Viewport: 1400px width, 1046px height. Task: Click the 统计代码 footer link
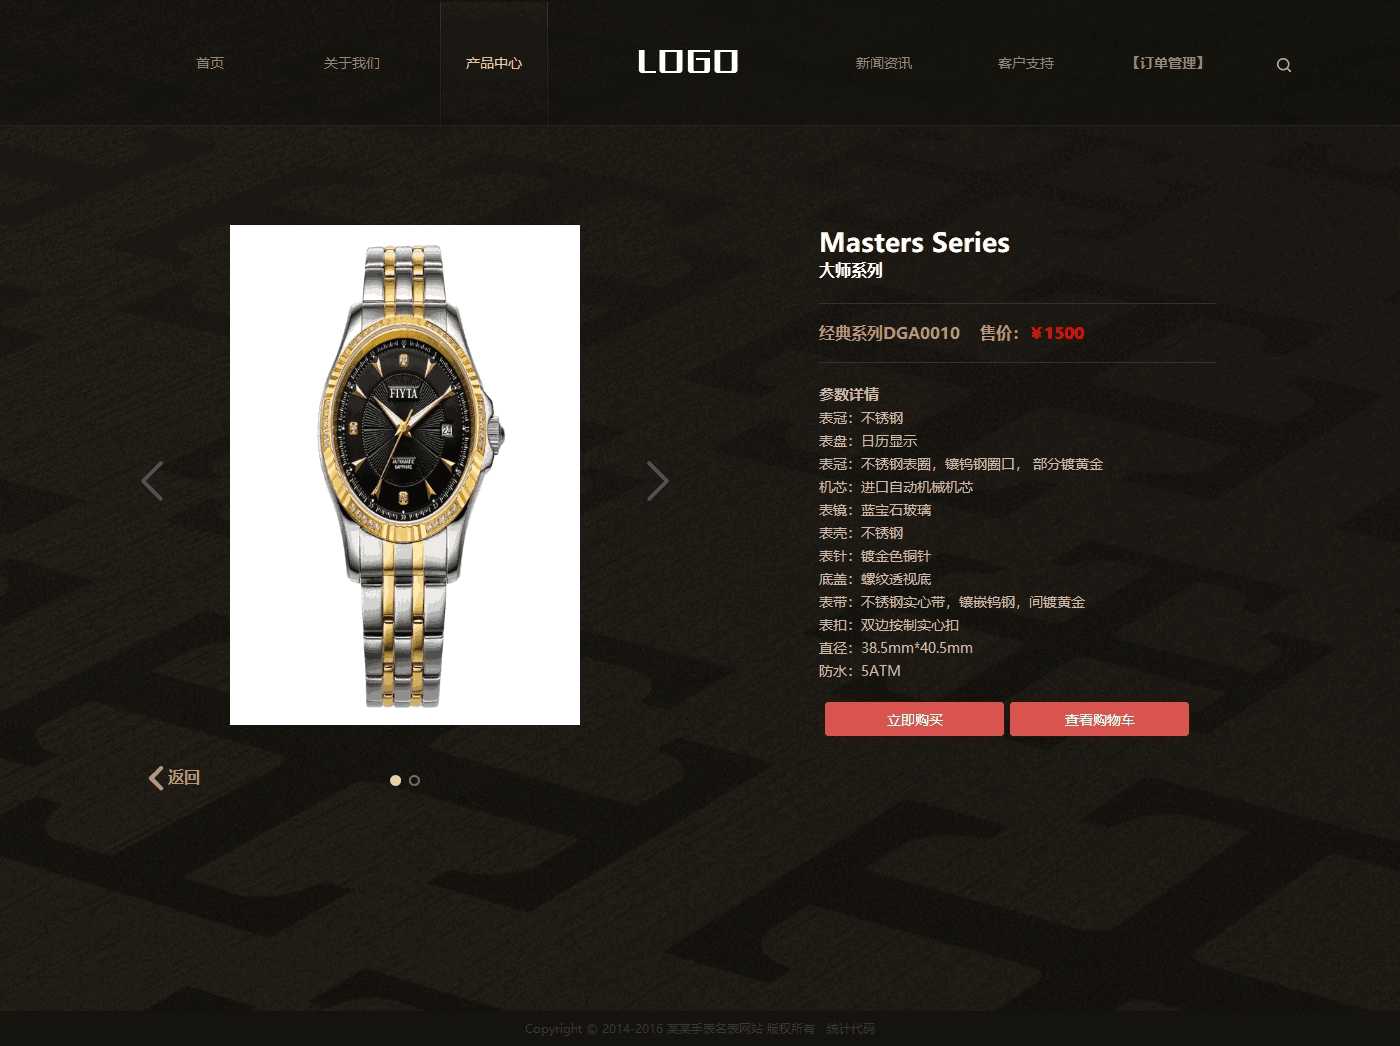click(x=851, y=1029)
